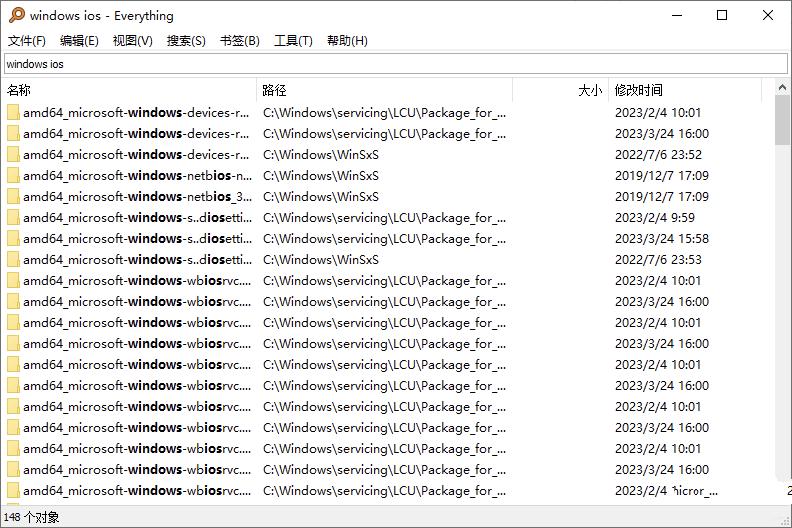Click the search box containing "windows ios"

395,64
